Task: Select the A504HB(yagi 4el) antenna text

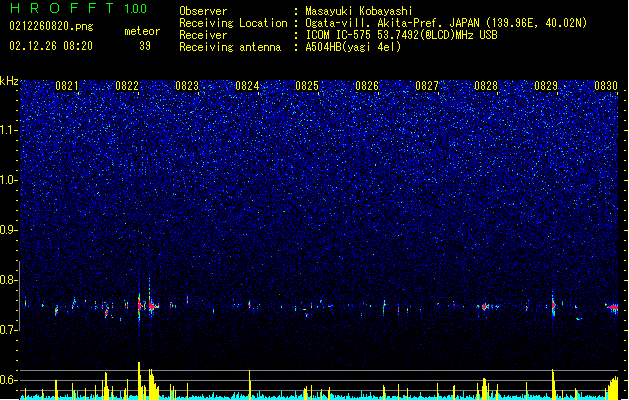Action: tap(353, 47)
